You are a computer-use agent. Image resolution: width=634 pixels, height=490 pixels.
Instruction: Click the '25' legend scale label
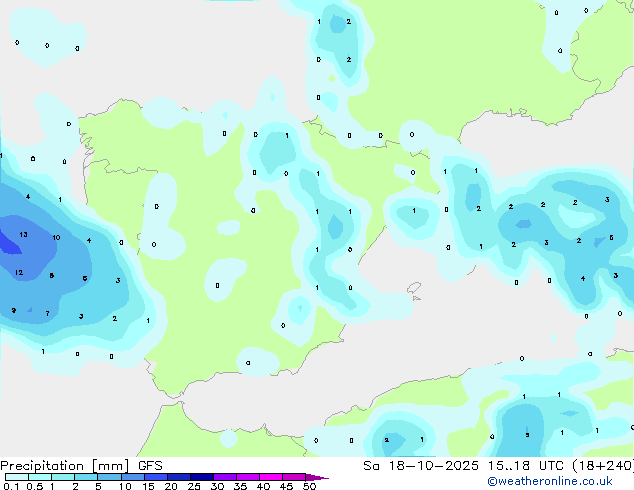194,486
